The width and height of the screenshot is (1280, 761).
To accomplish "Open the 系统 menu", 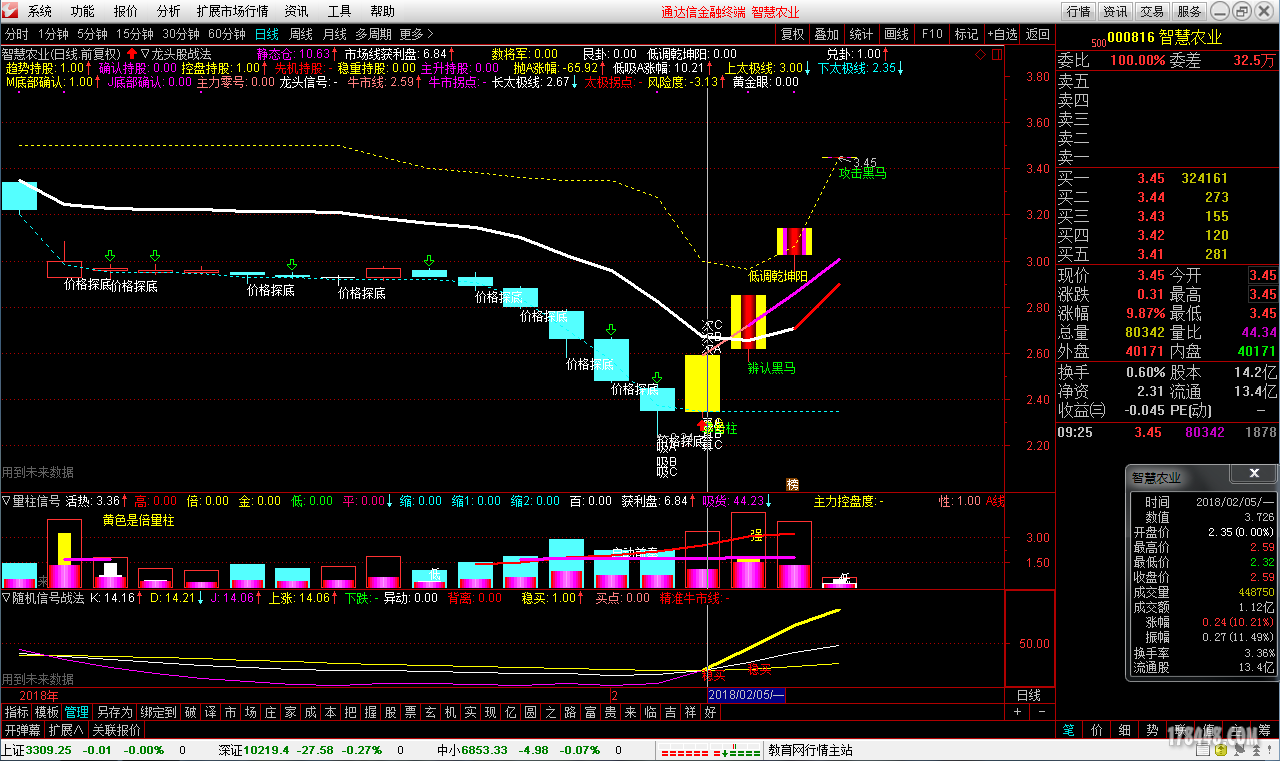I will click(40, 12).
